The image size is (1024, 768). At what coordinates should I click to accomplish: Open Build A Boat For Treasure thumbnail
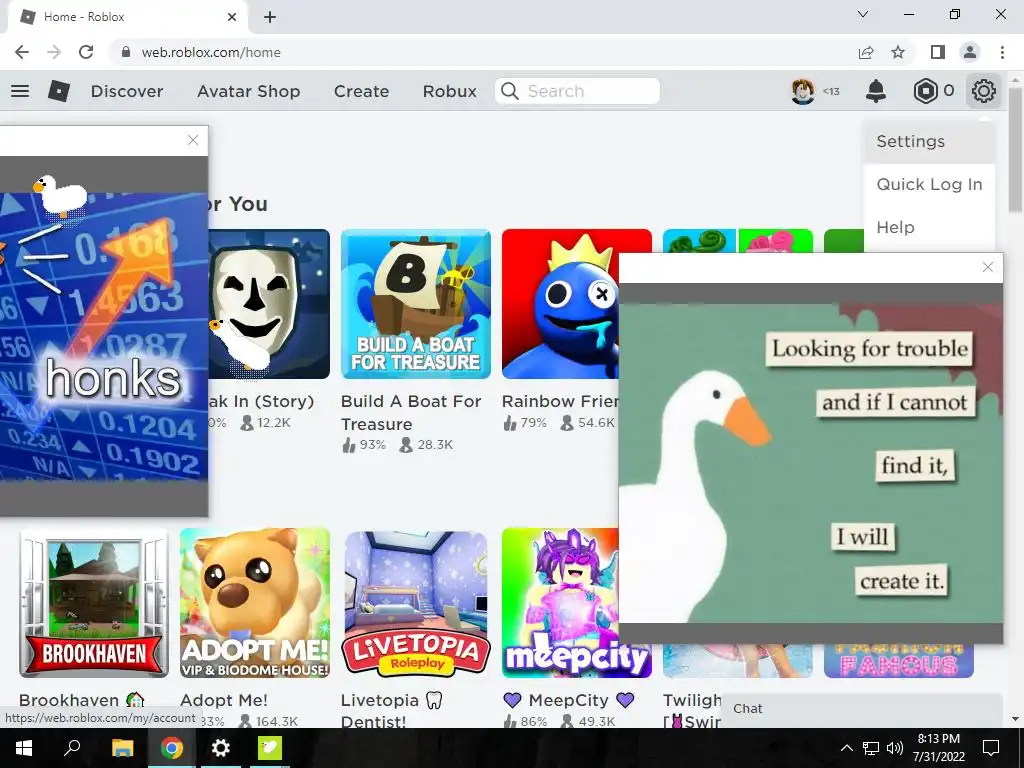pos(415,304)
